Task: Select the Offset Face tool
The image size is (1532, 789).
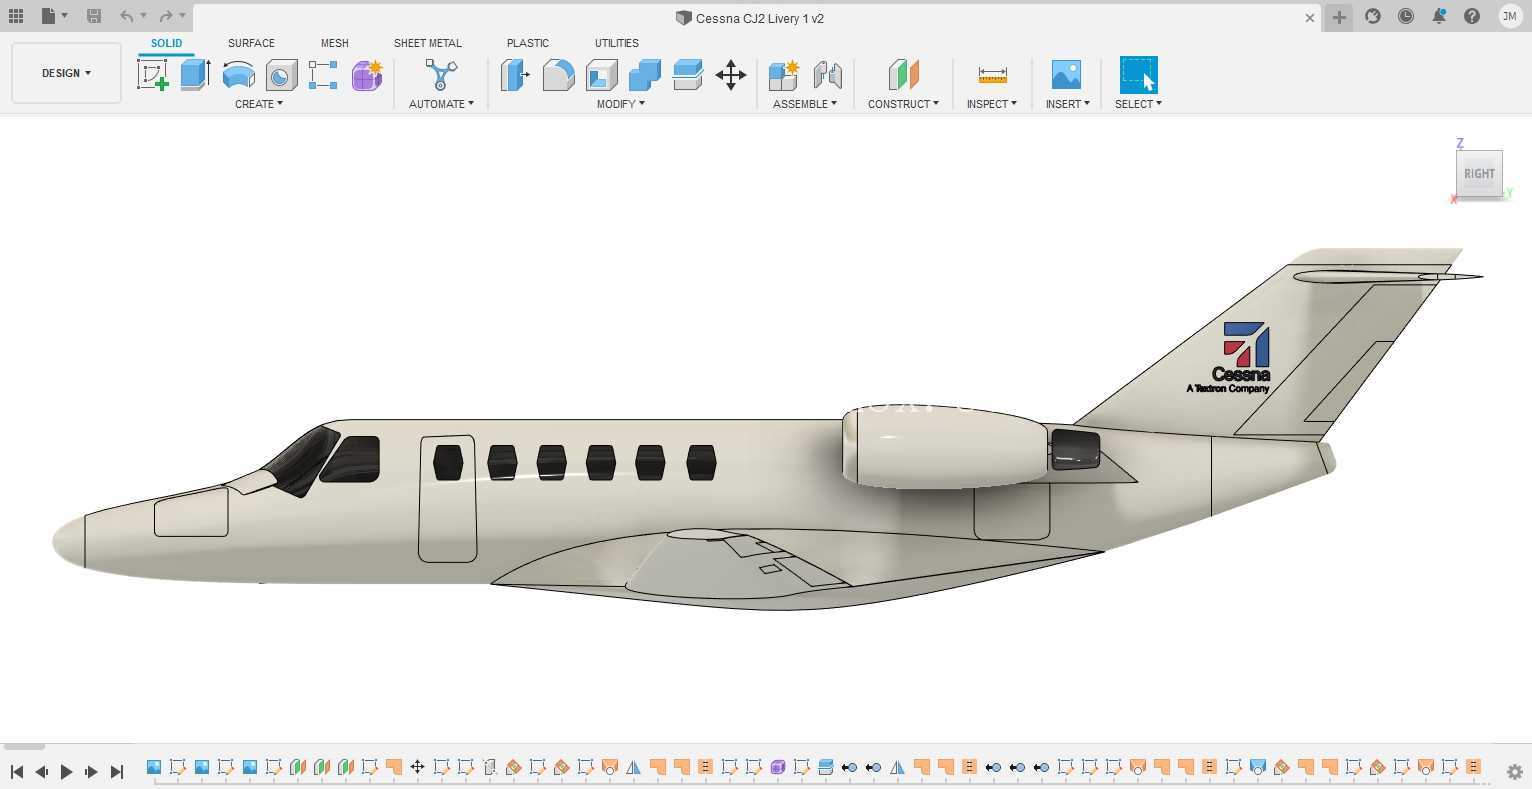Action: pyautogui.click(x=687, y=75)
